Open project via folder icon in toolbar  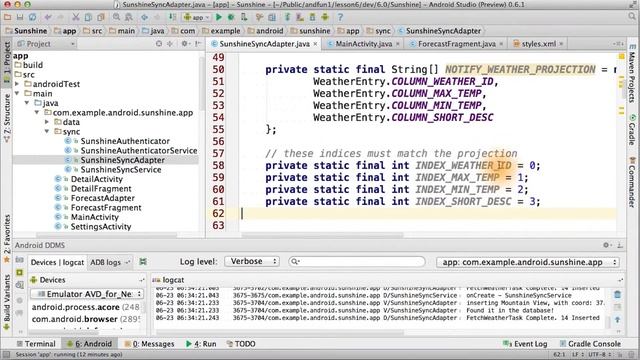[x=7, y=17]
